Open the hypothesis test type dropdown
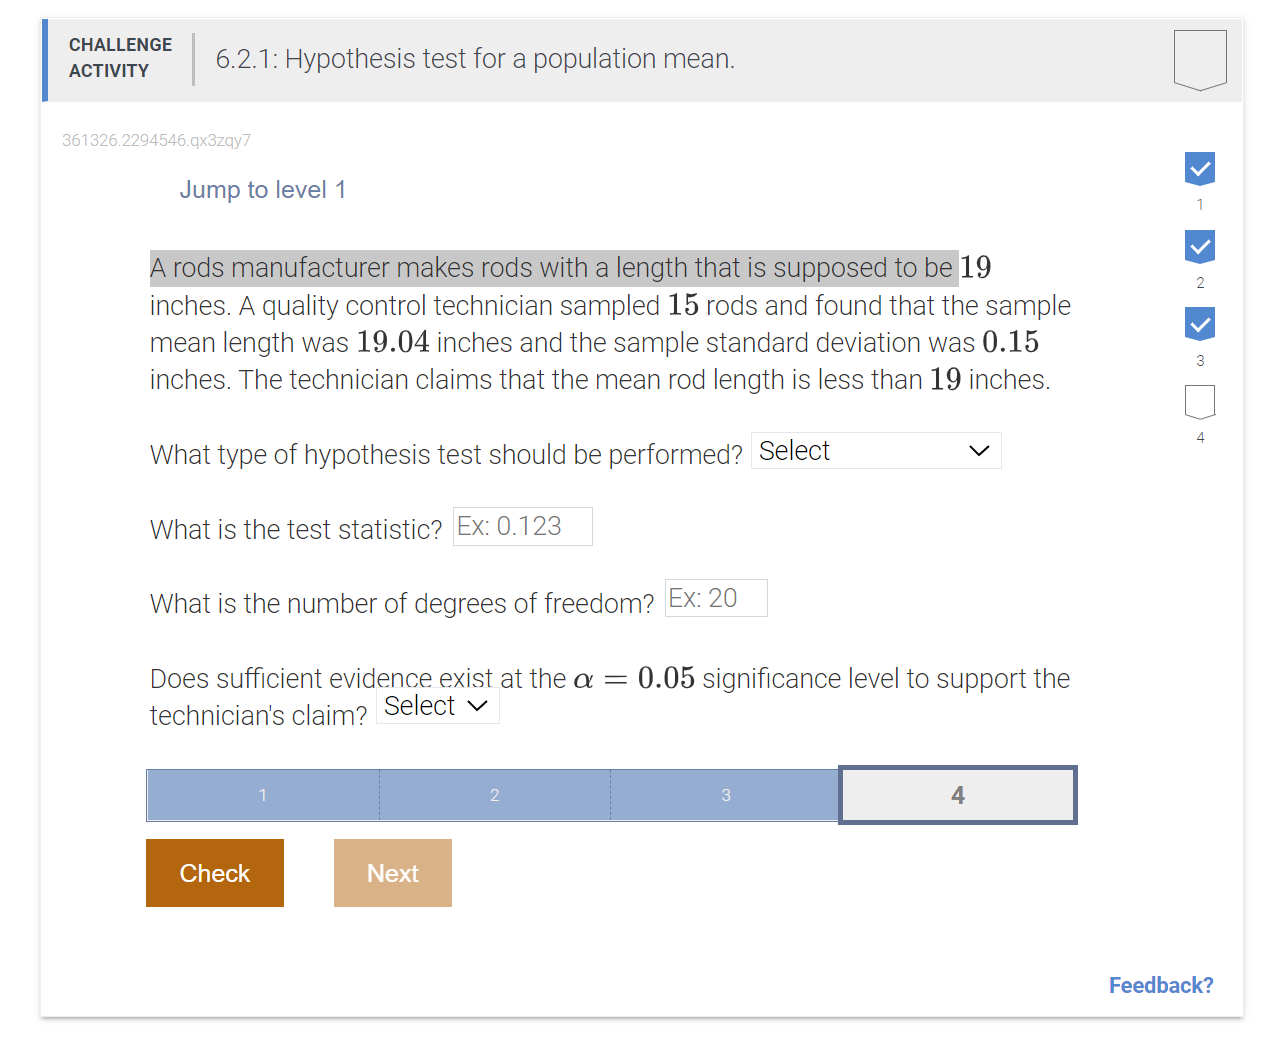 click(876, 450)
